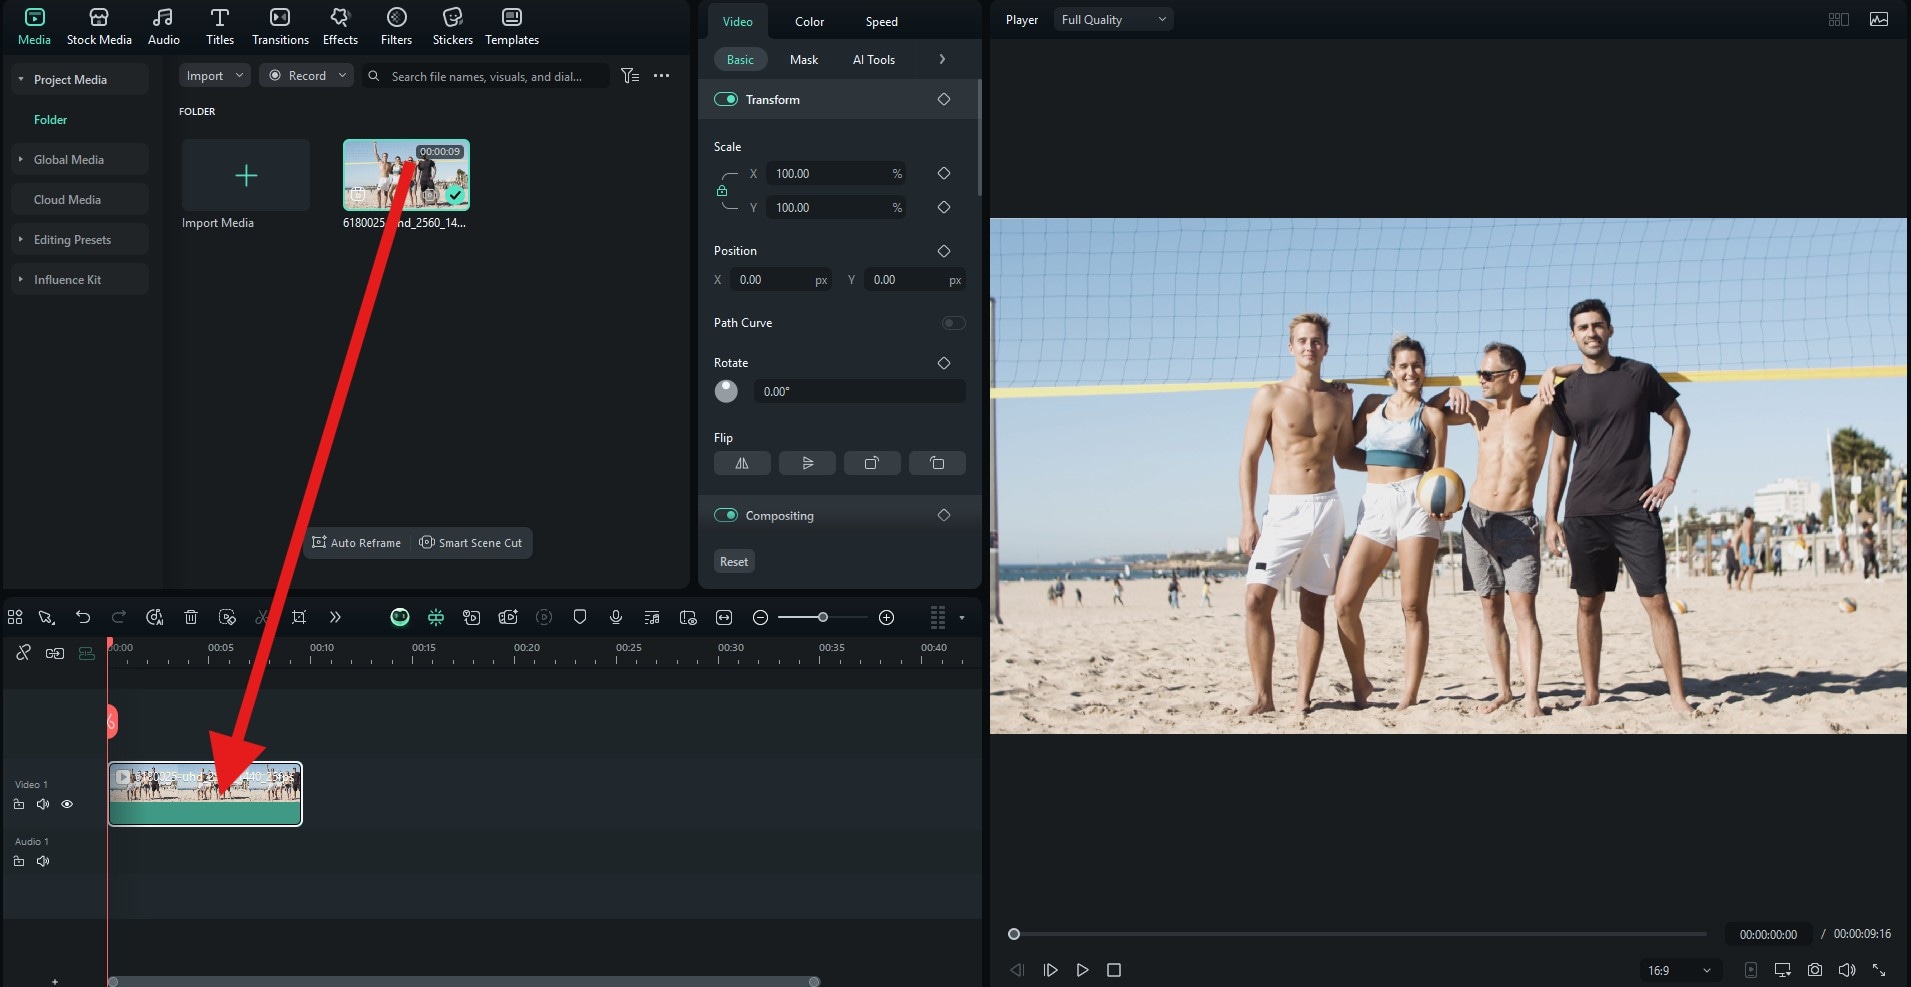The image size is (1911, 987).
Task: Open the Titles tab
Action: [219, 27]
